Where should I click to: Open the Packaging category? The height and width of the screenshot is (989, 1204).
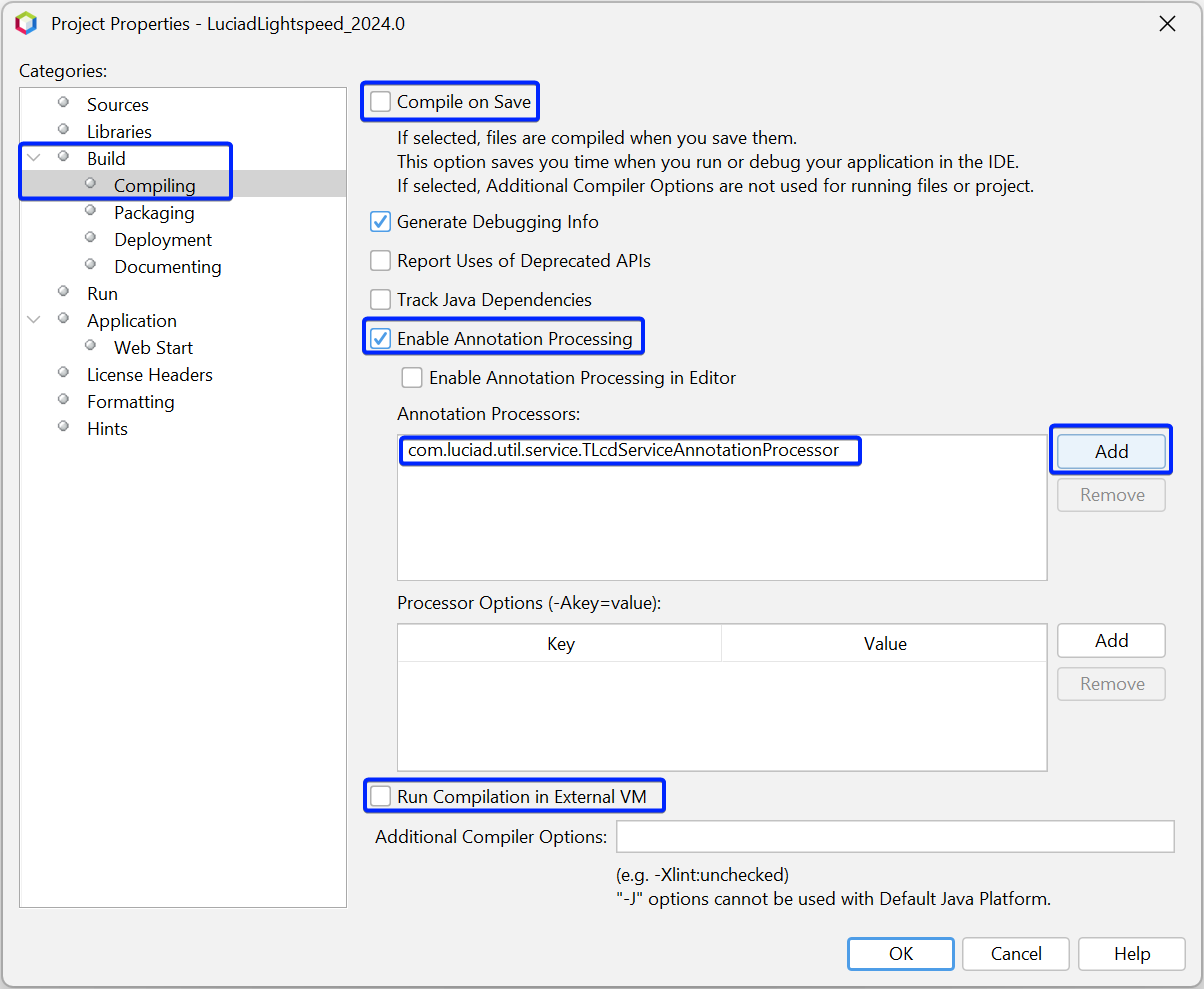pos(154,213)
